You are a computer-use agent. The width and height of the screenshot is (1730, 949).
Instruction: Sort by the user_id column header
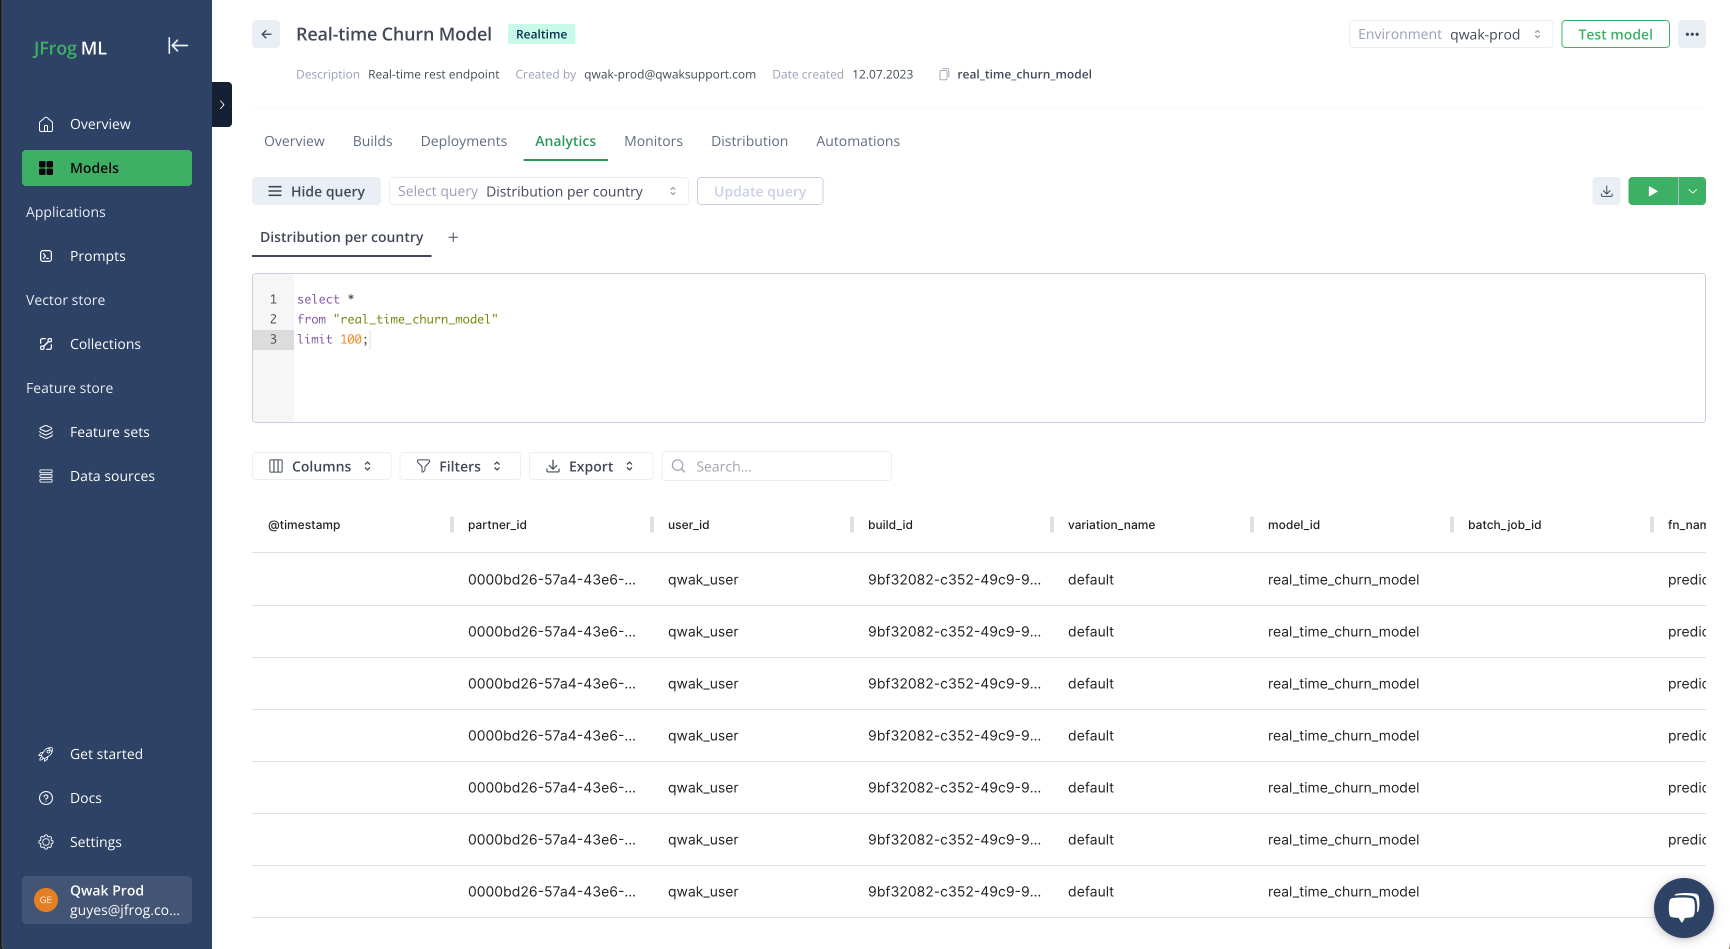pos(689,525)
